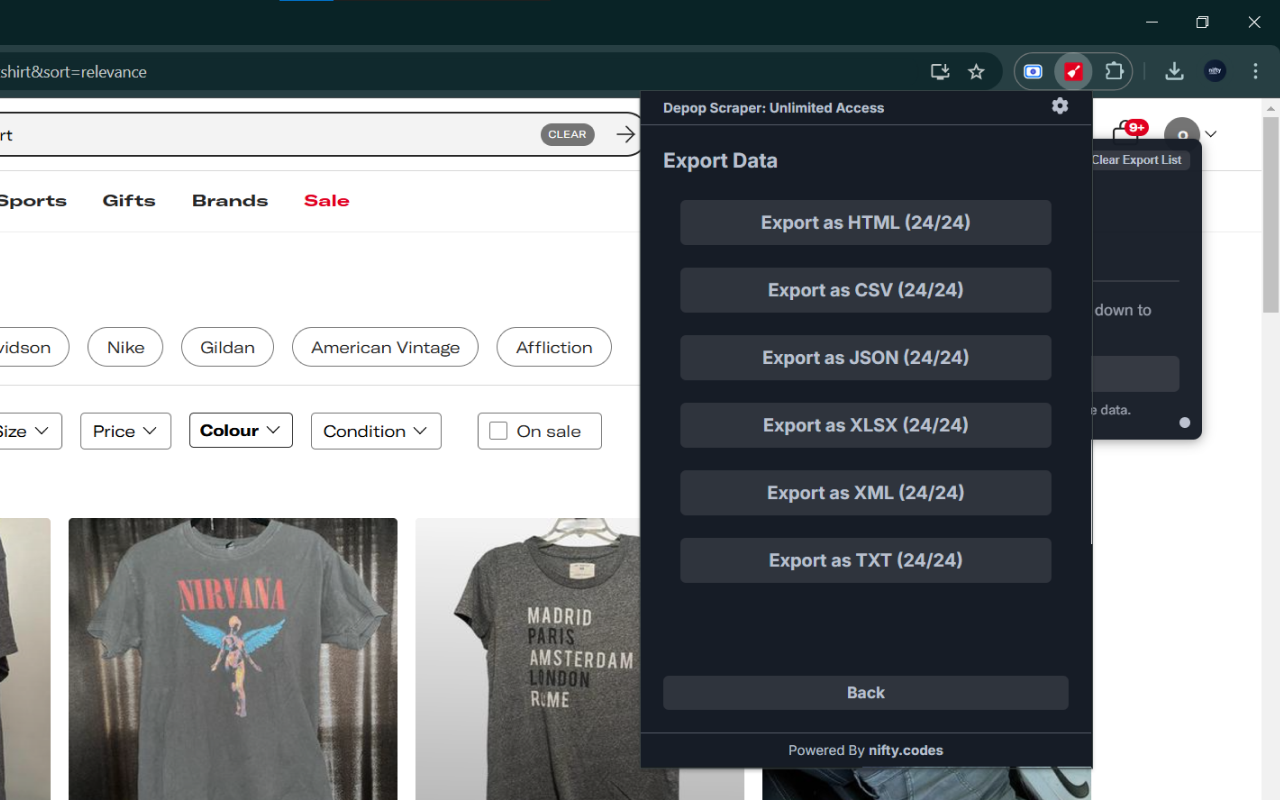1280x800 pixels.
Task: Select the Nike brand chip
Action: [x=126, y=347]
